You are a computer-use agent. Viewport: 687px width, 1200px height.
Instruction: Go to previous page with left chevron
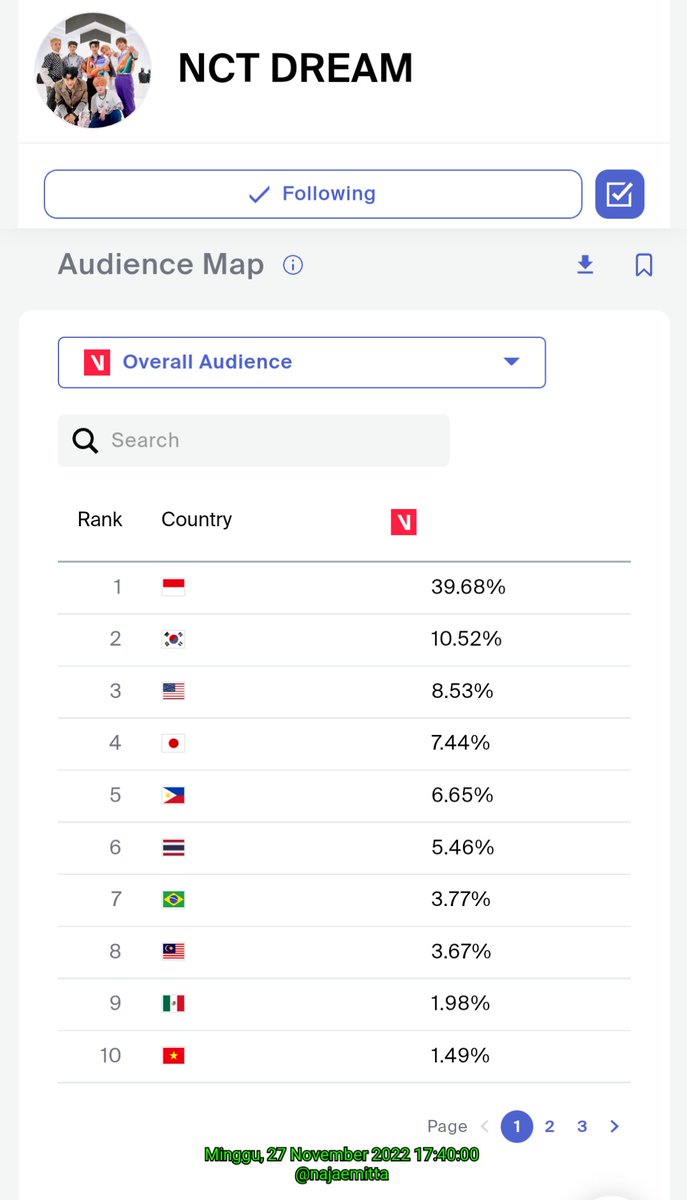[x=485, y=1126]
